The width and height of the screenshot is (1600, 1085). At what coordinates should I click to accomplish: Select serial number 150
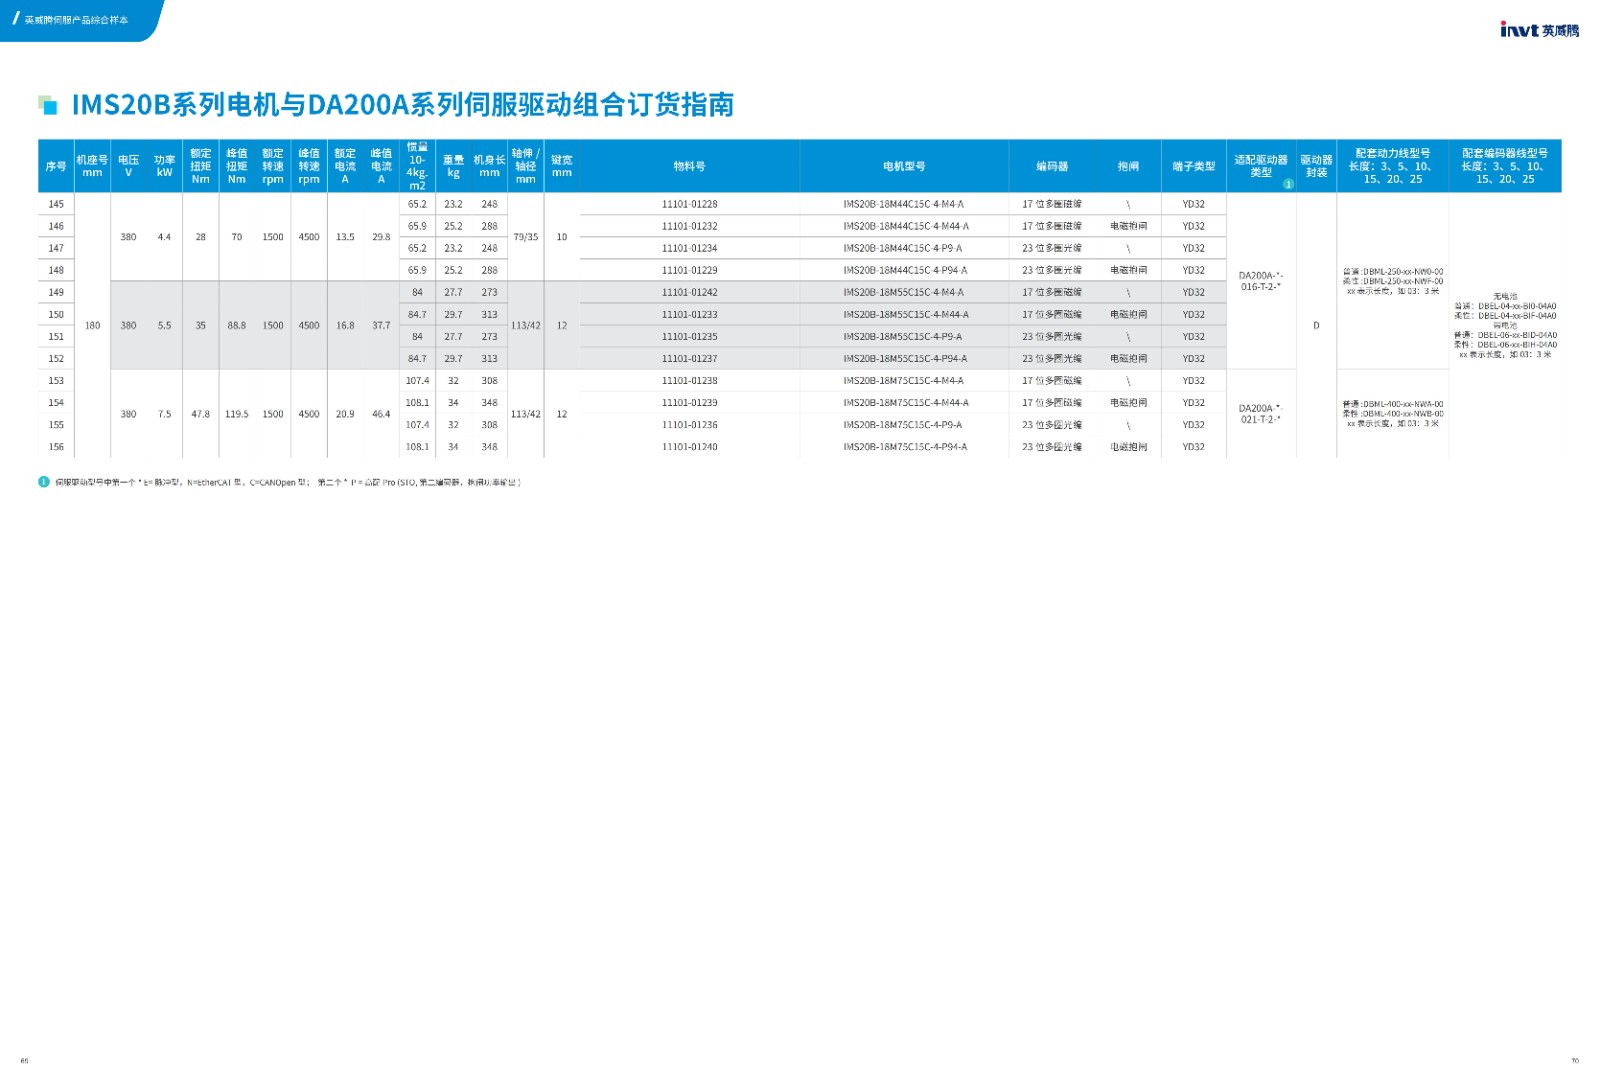click(56, 314)
